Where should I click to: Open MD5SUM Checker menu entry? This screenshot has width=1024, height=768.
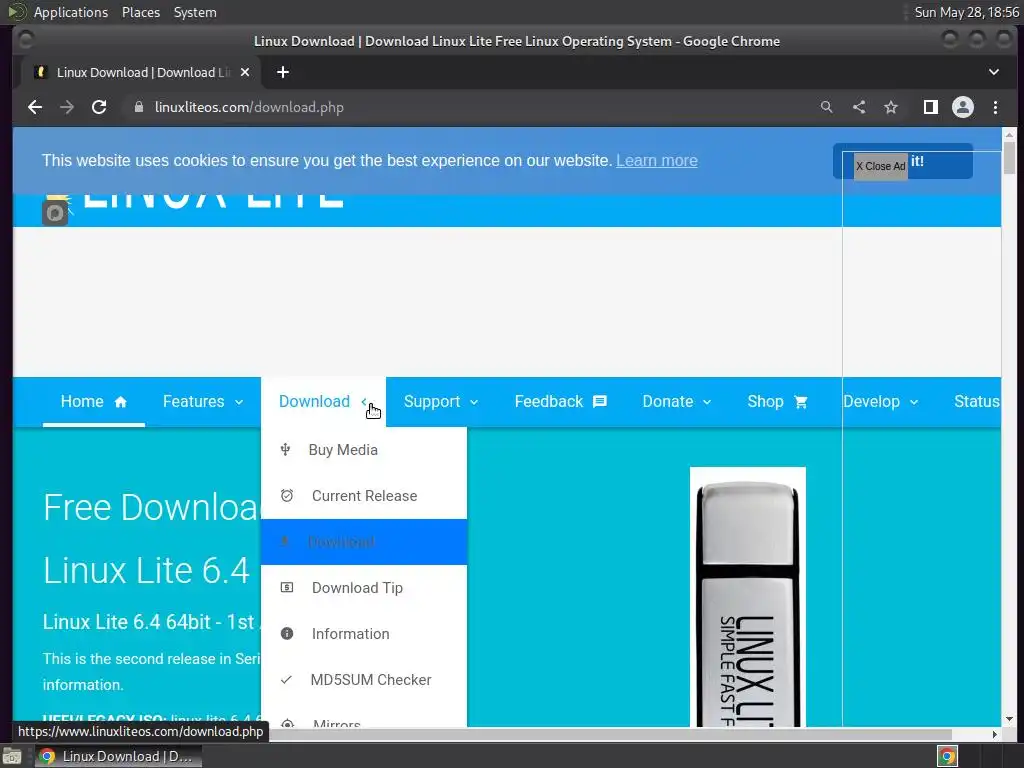[364, 680]
